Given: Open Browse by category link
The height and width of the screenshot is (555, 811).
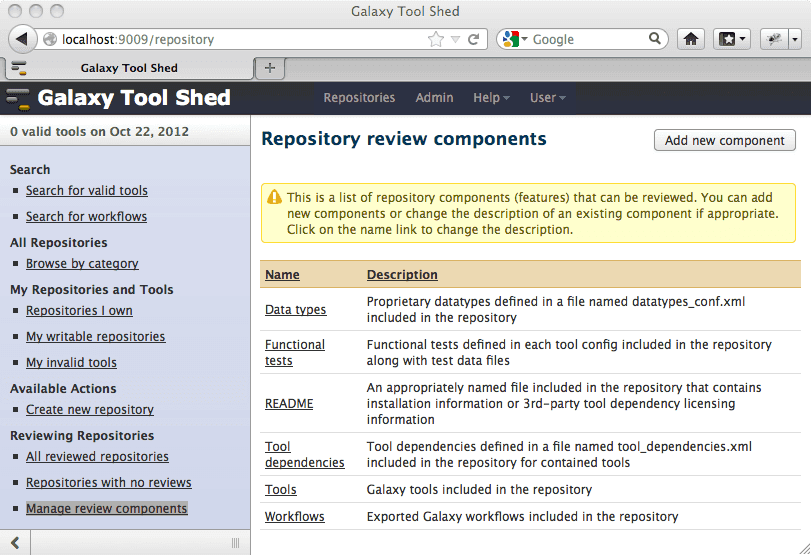Looking at the screenshot, I should pyautogui.click(x=82, y=264).
